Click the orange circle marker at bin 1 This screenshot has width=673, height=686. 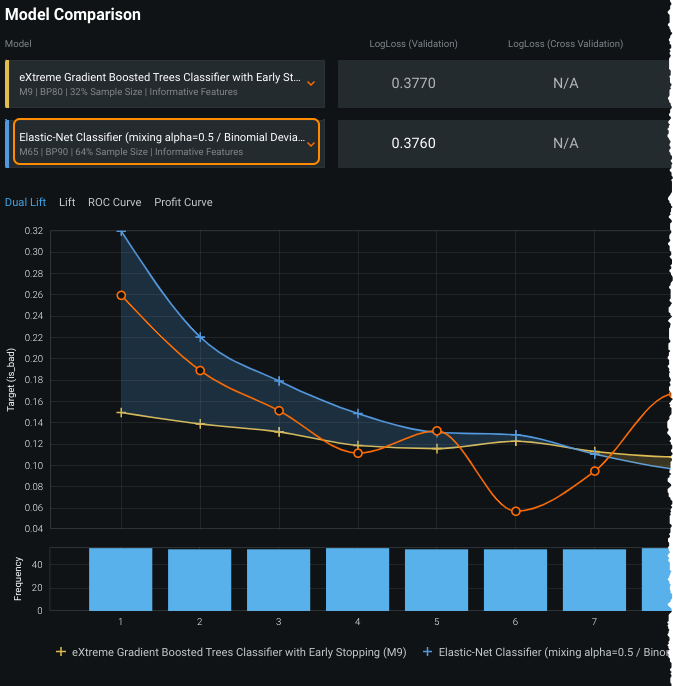121,295
